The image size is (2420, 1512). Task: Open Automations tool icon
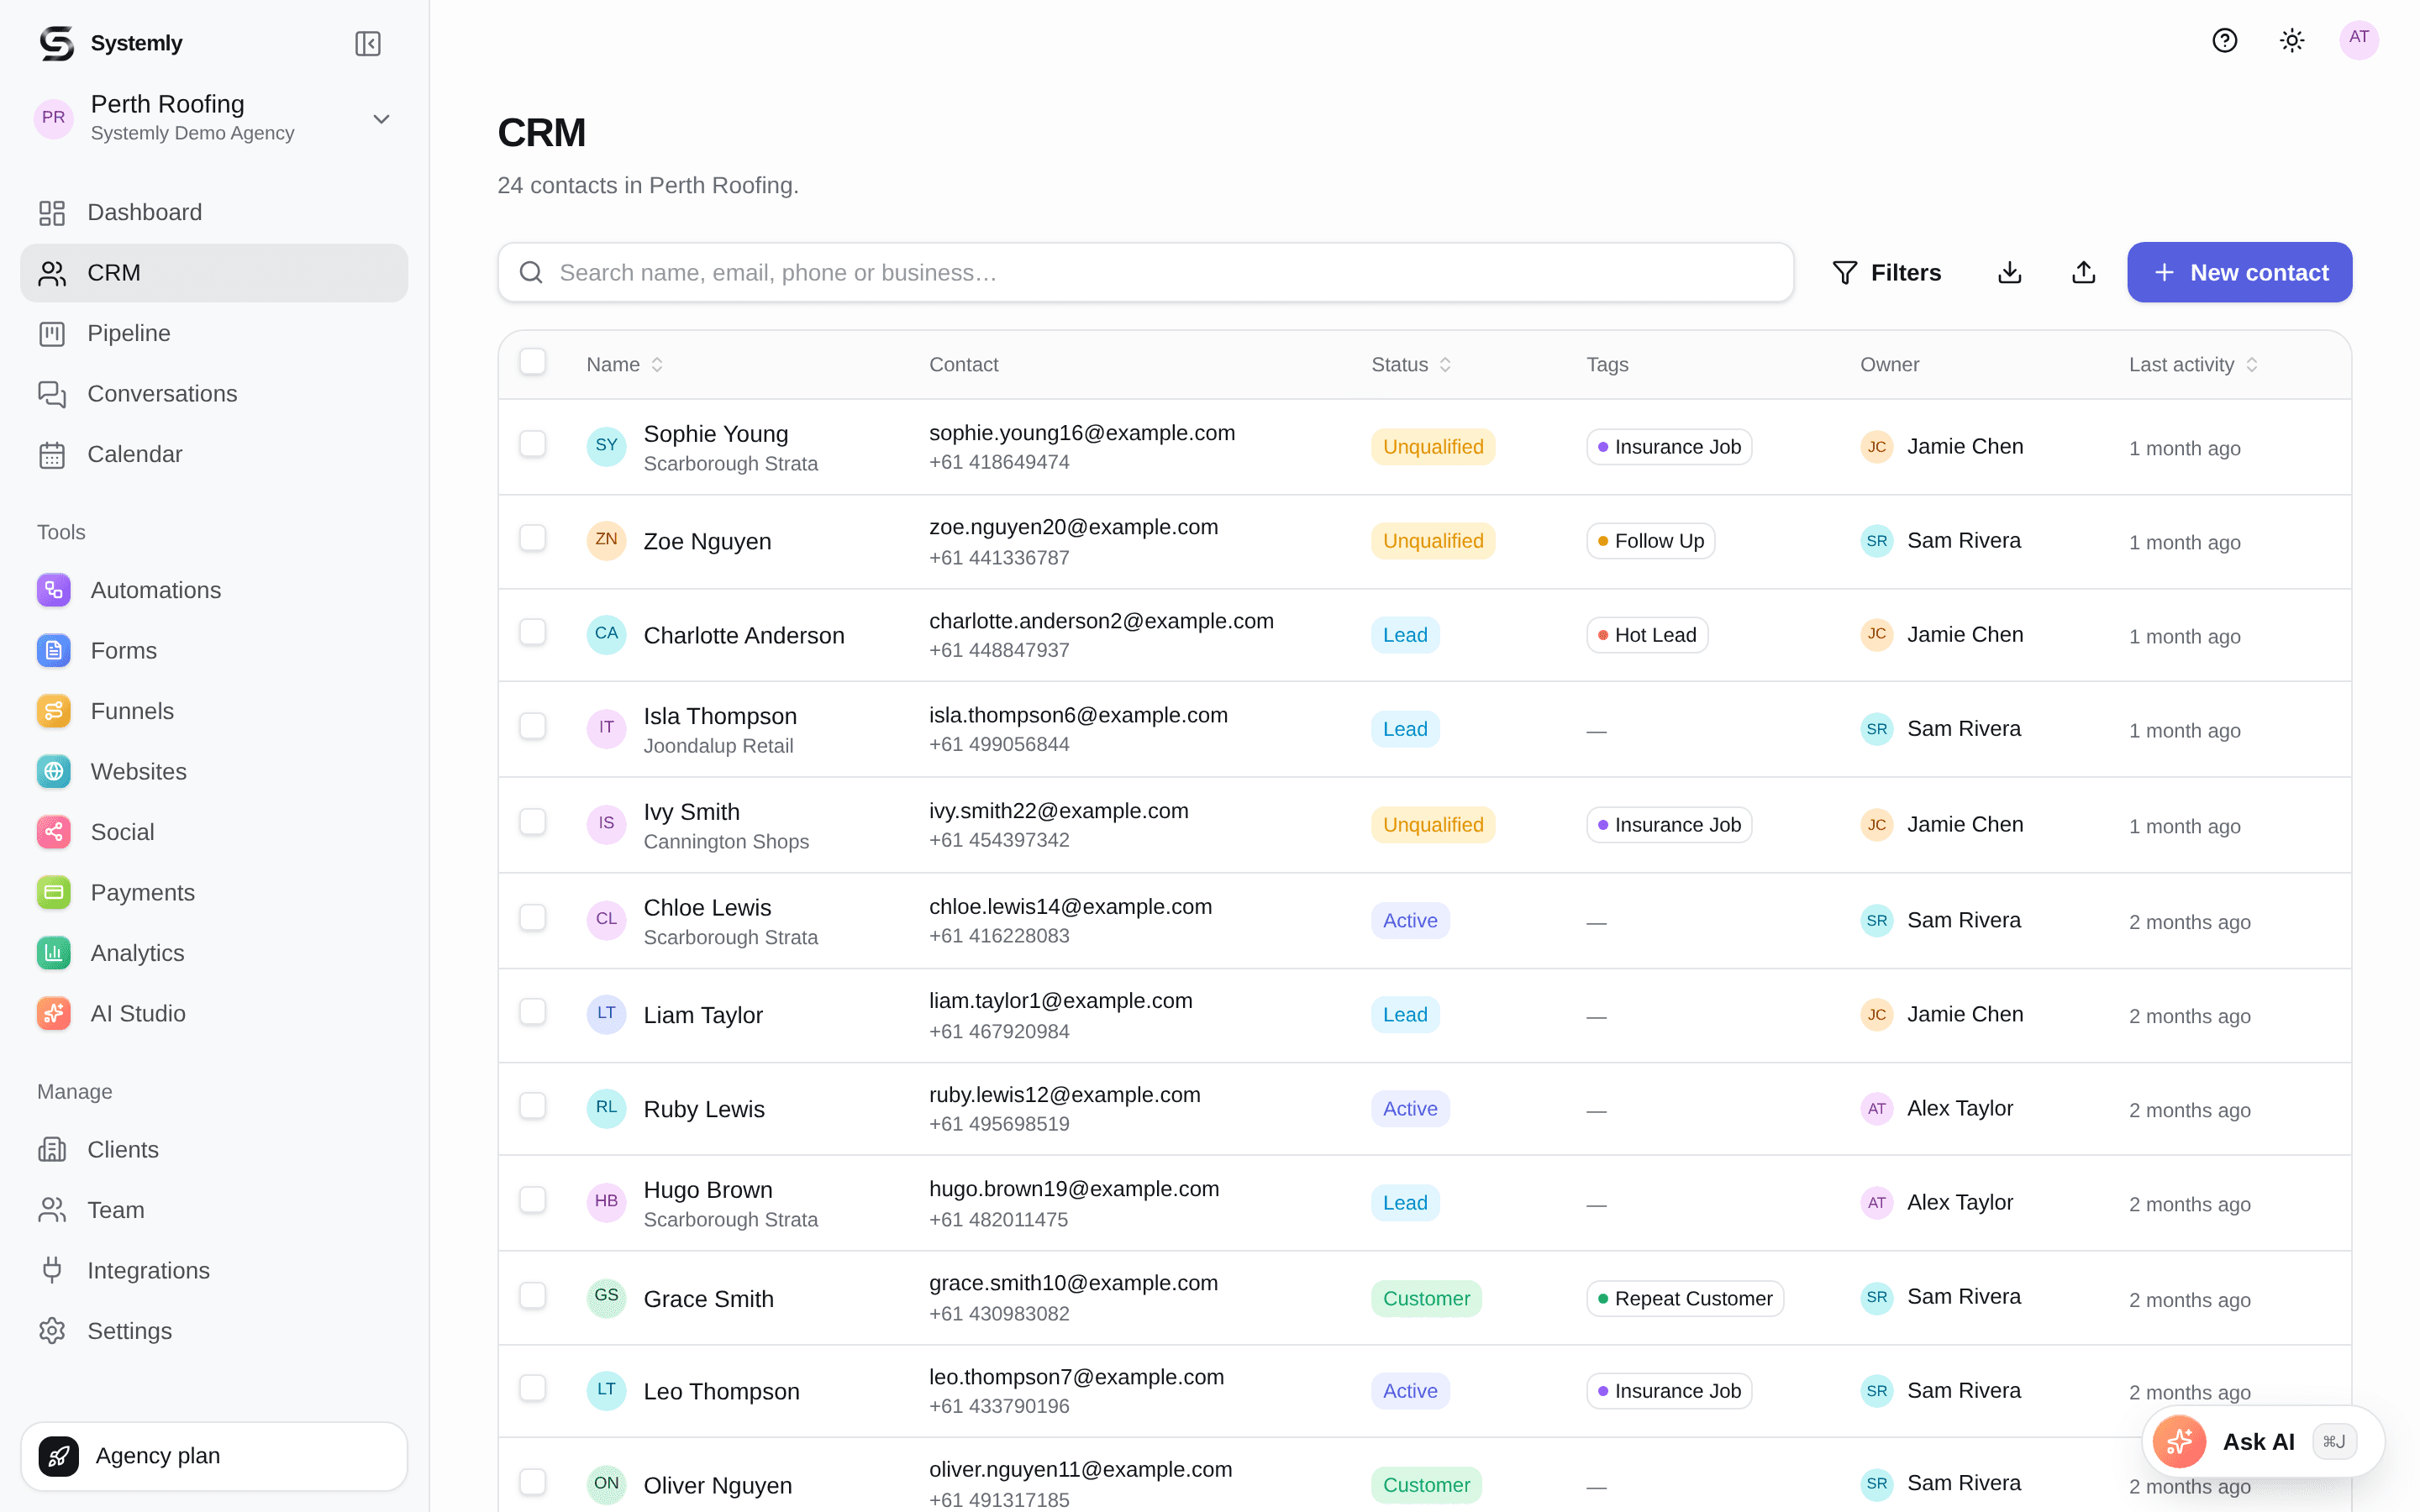tap(54, 590)
